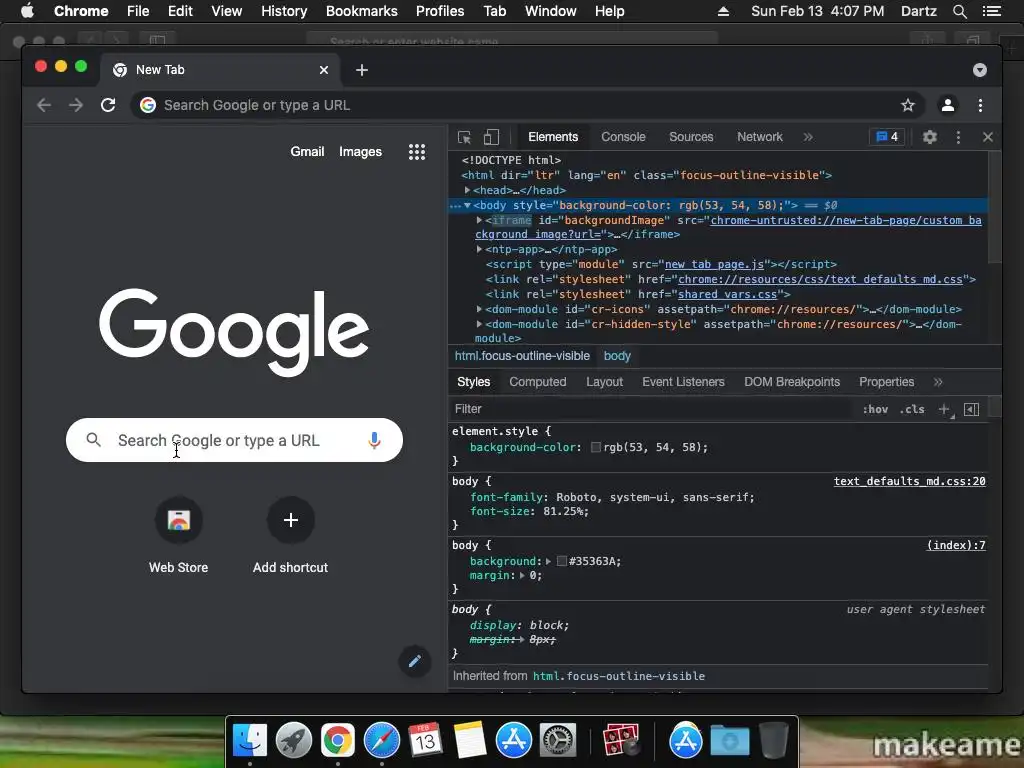1024x768 pixels.
Task: Open DevTools three-dot customize menu
Action: (x=958, y=137)
